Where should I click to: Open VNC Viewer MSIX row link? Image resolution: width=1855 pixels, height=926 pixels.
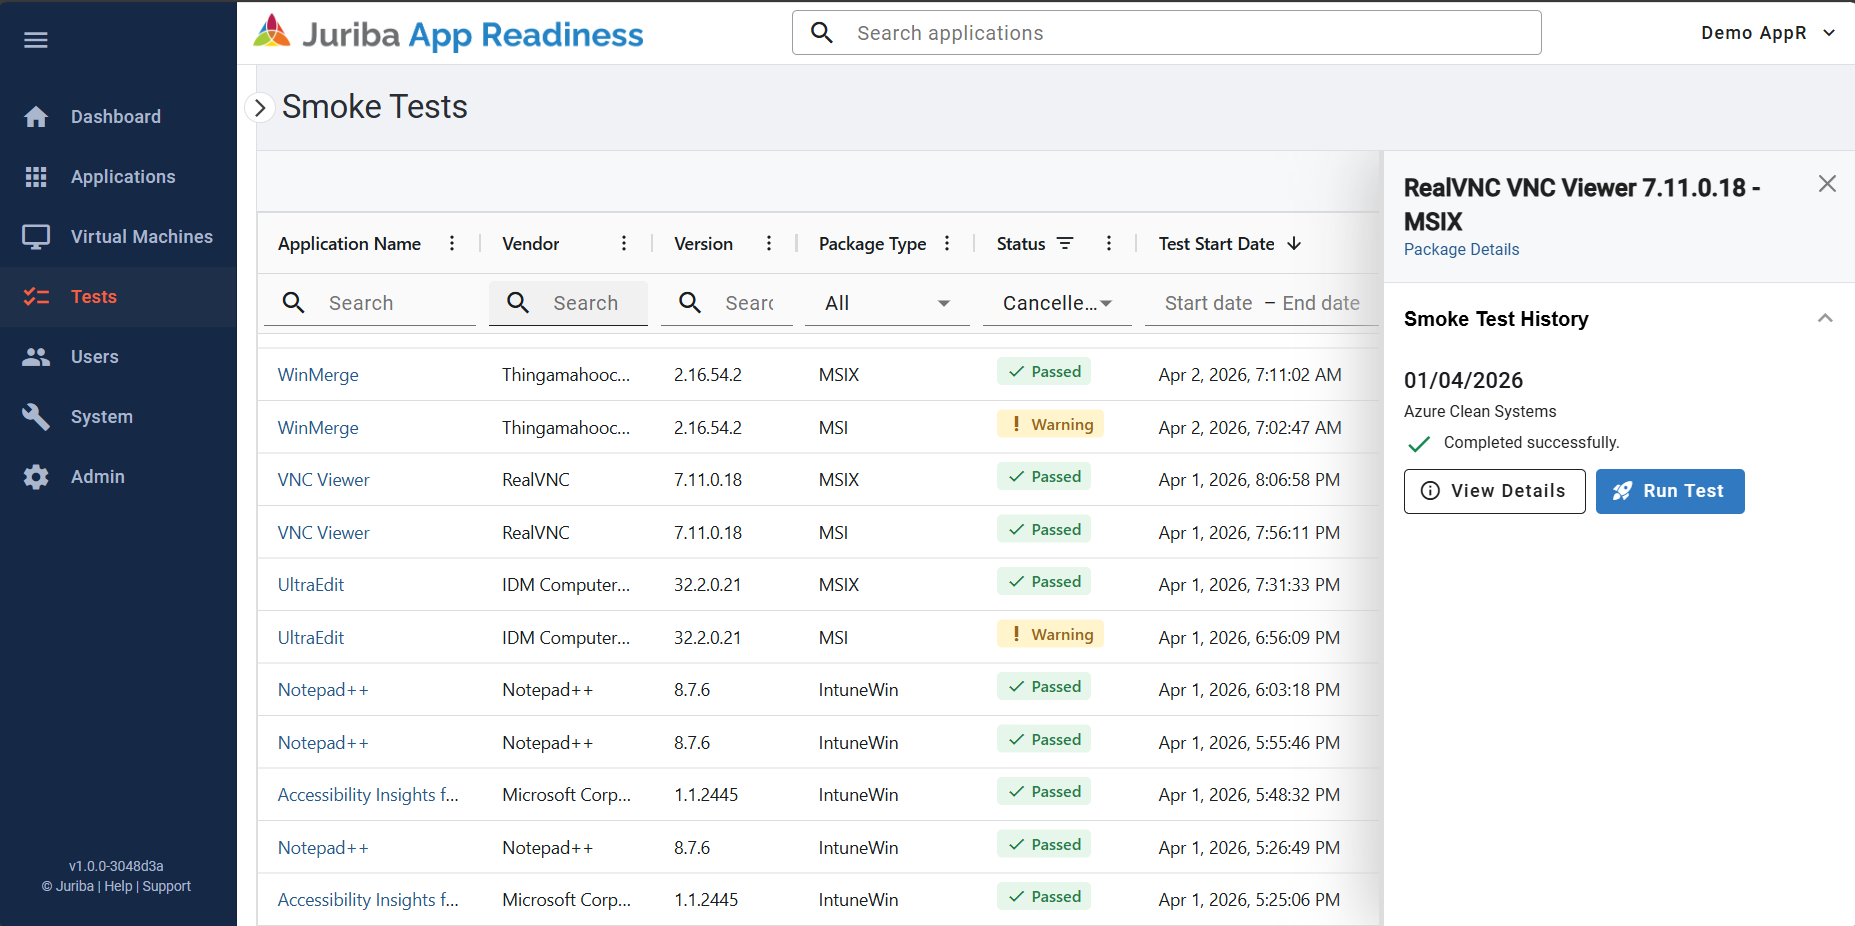click(x=323, y=480)
